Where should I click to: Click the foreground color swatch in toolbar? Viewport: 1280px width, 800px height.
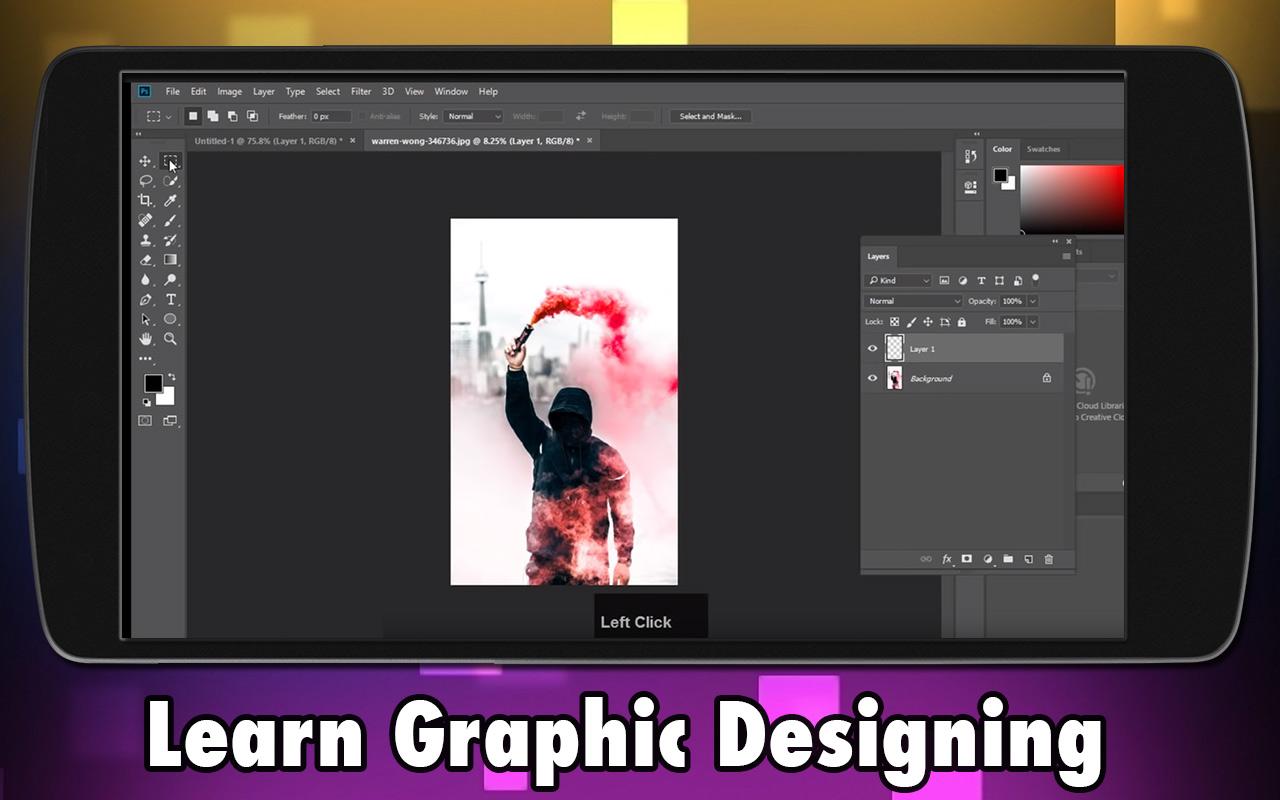pos(152,383)
